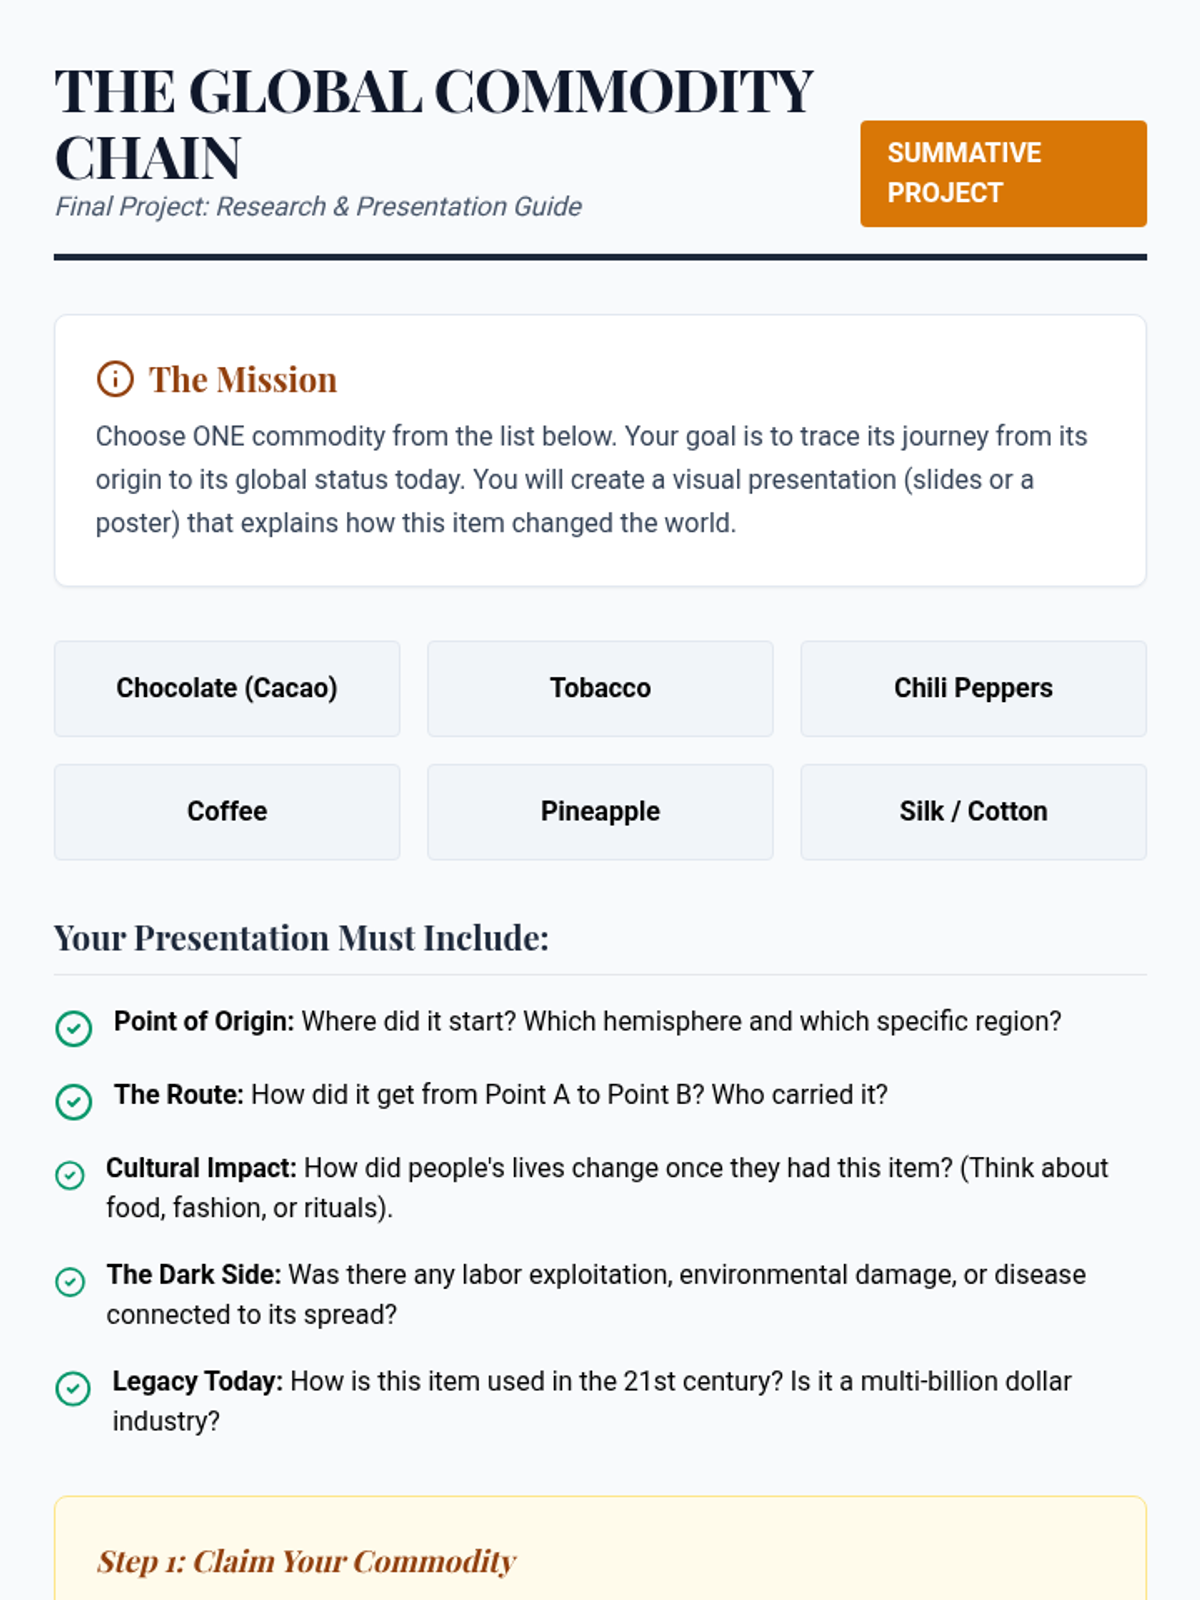Image resolution: width=1200 pixels, height=1600 pixels.
Task: Click the info icon beside The Mission
Action: point(115,380)
